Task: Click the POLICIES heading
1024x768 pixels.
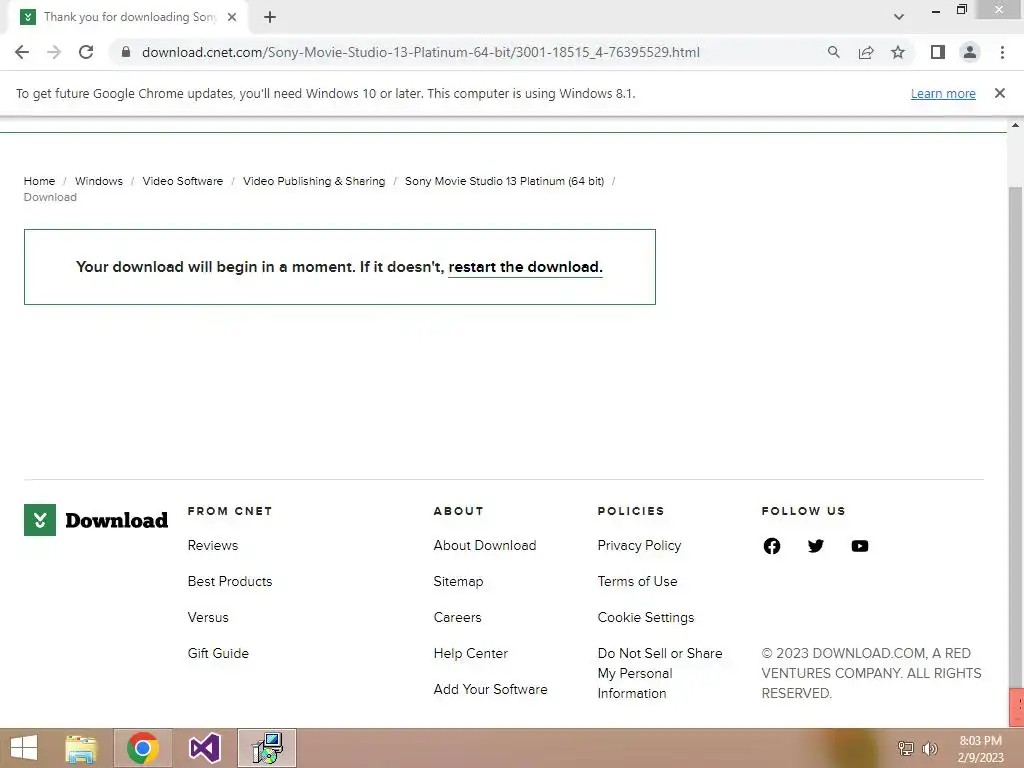Action: click(631, 511)
